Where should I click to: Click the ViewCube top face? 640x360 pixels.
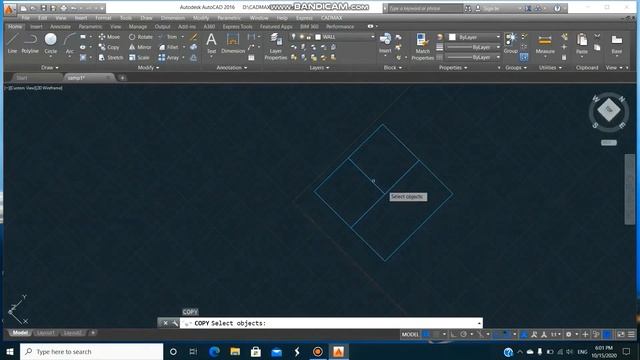click(x=609, y=109)
